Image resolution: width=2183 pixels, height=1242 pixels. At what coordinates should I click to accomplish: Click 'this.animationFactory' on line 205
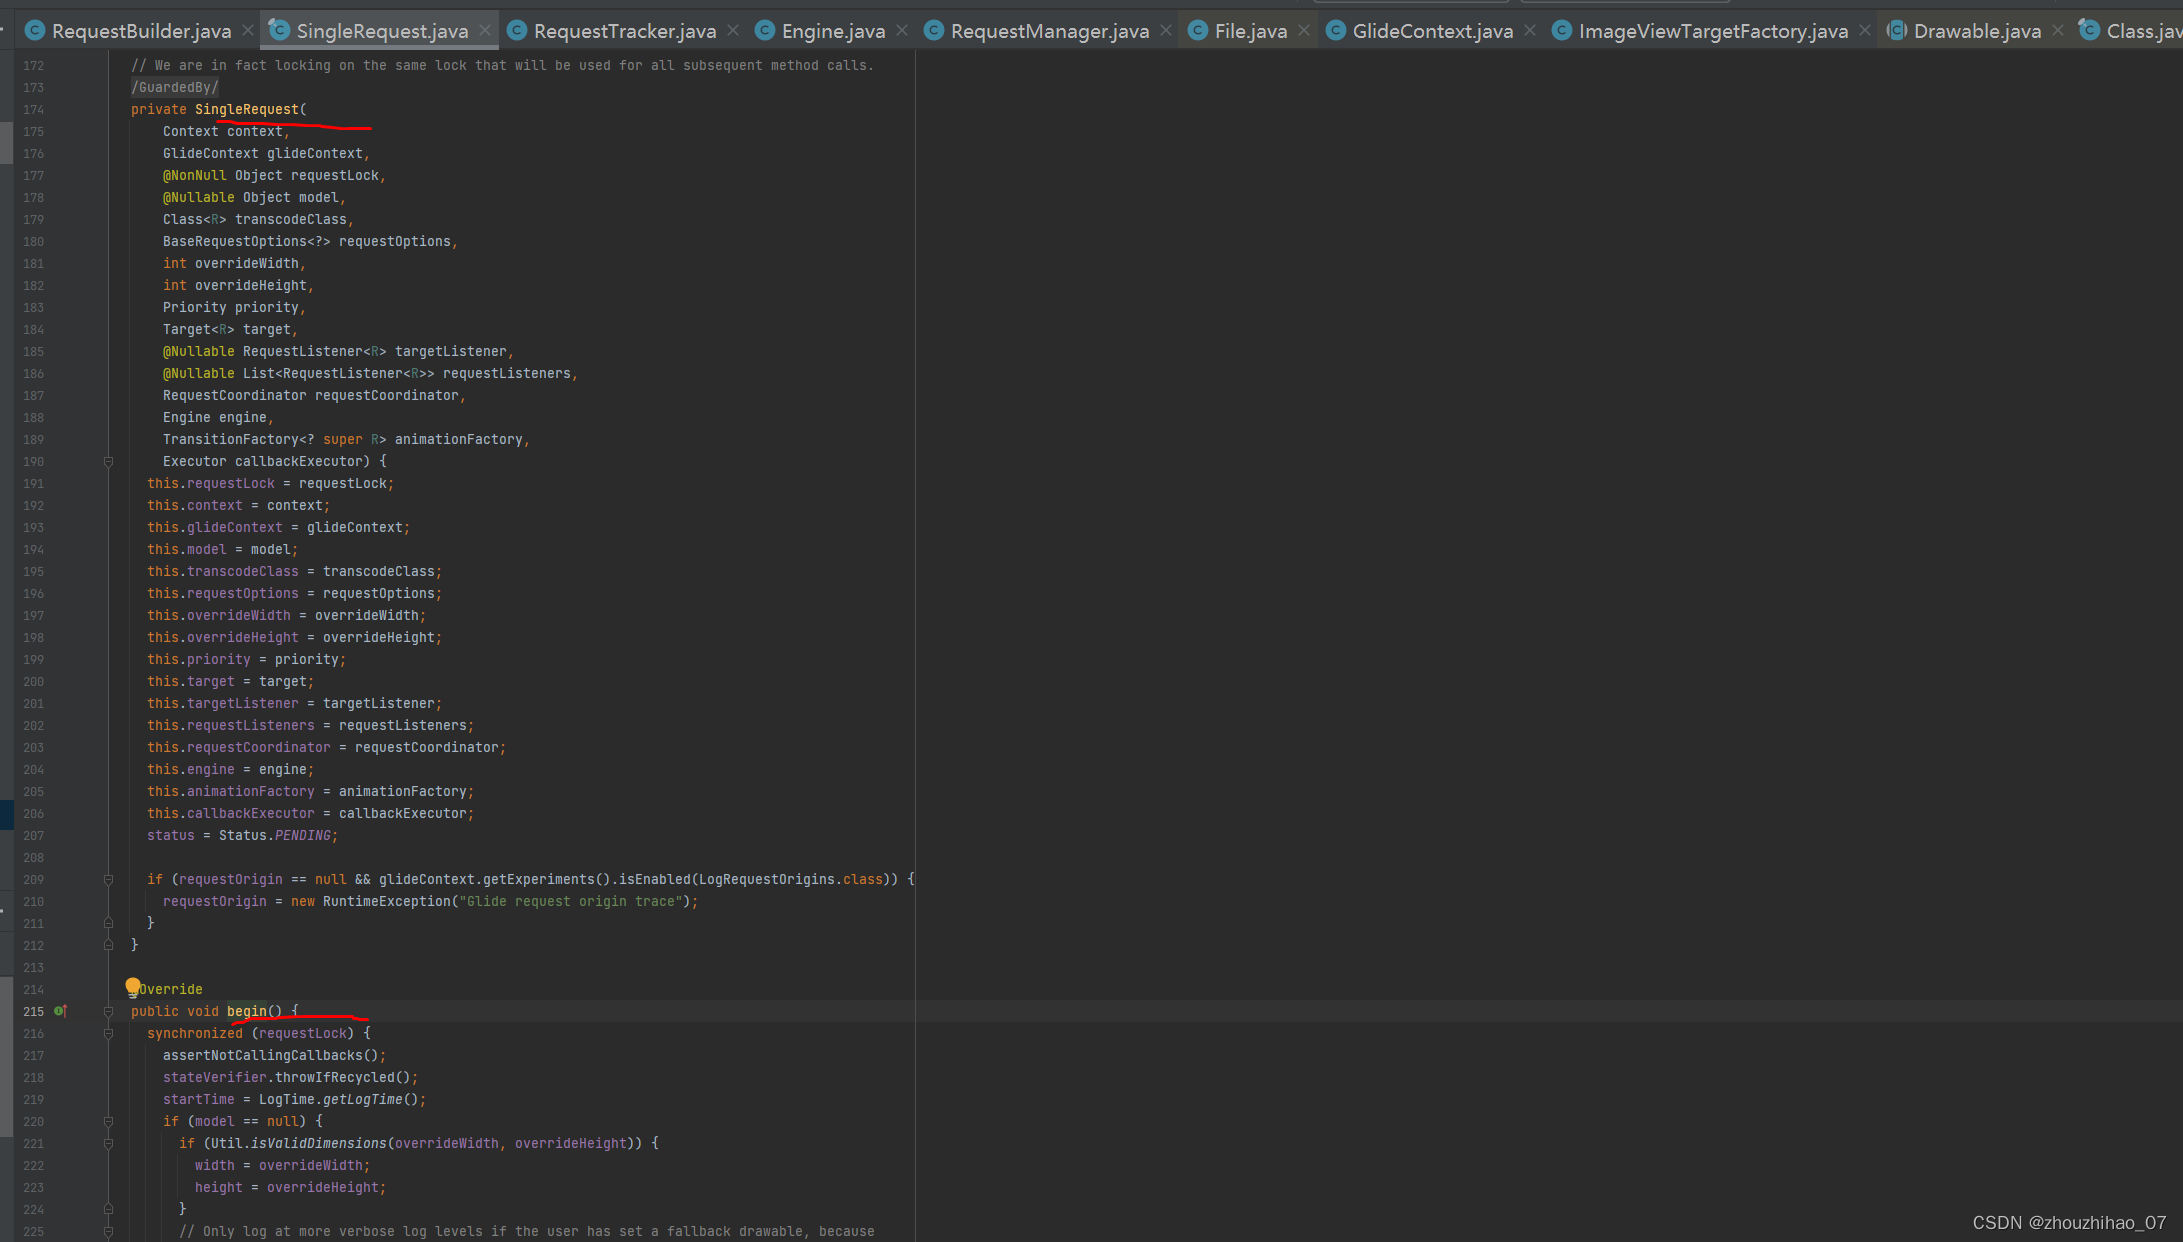pos(230,791)
